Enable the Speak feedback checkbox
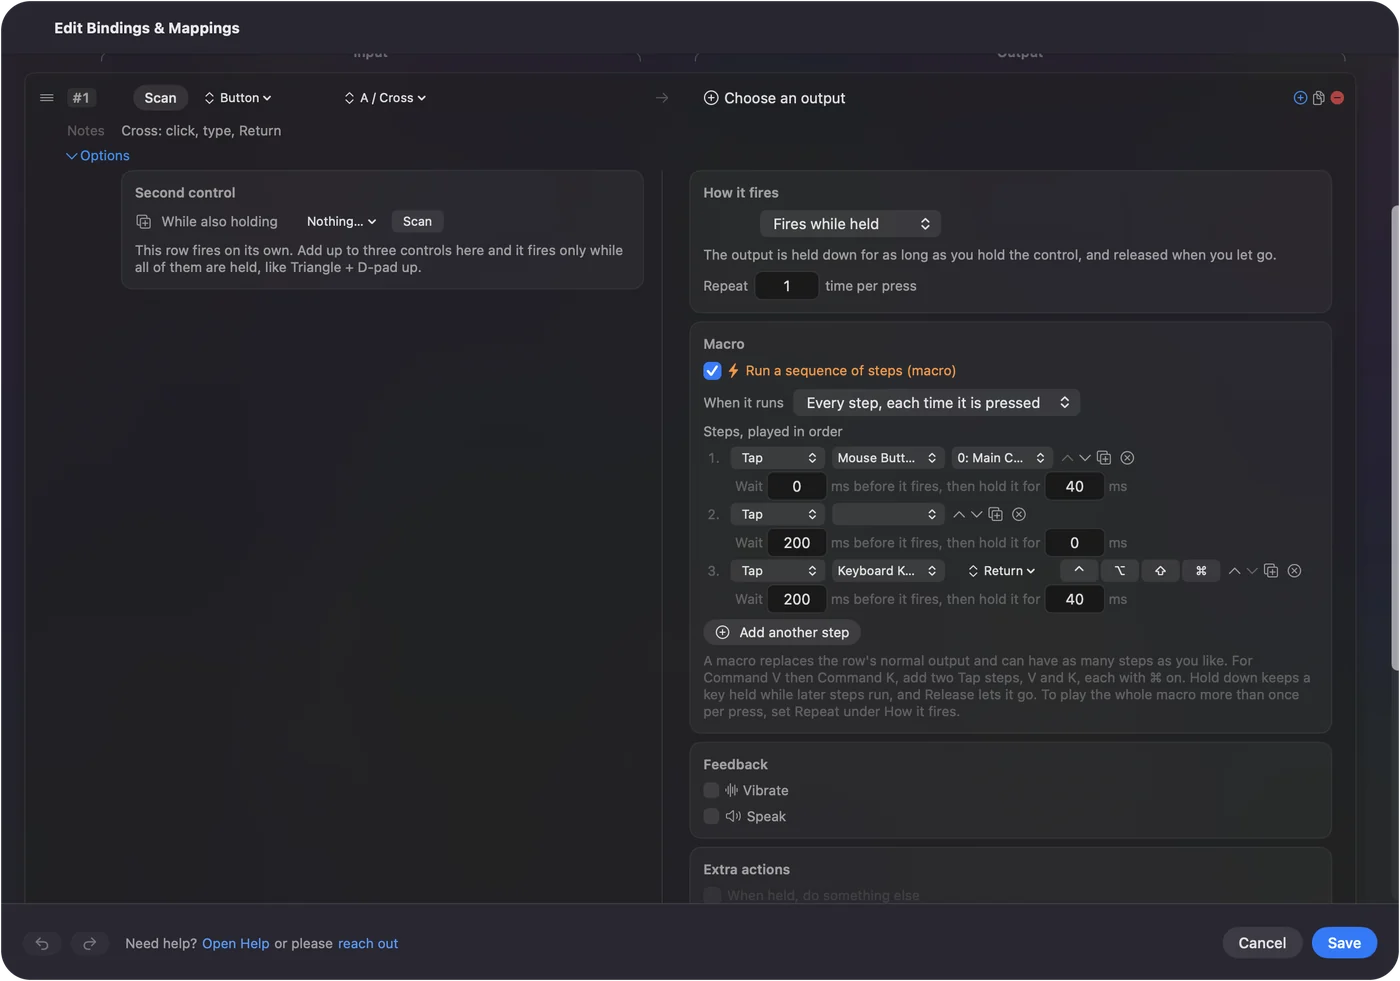This screenshot has height=981, width=1400. tap(711, 816)
